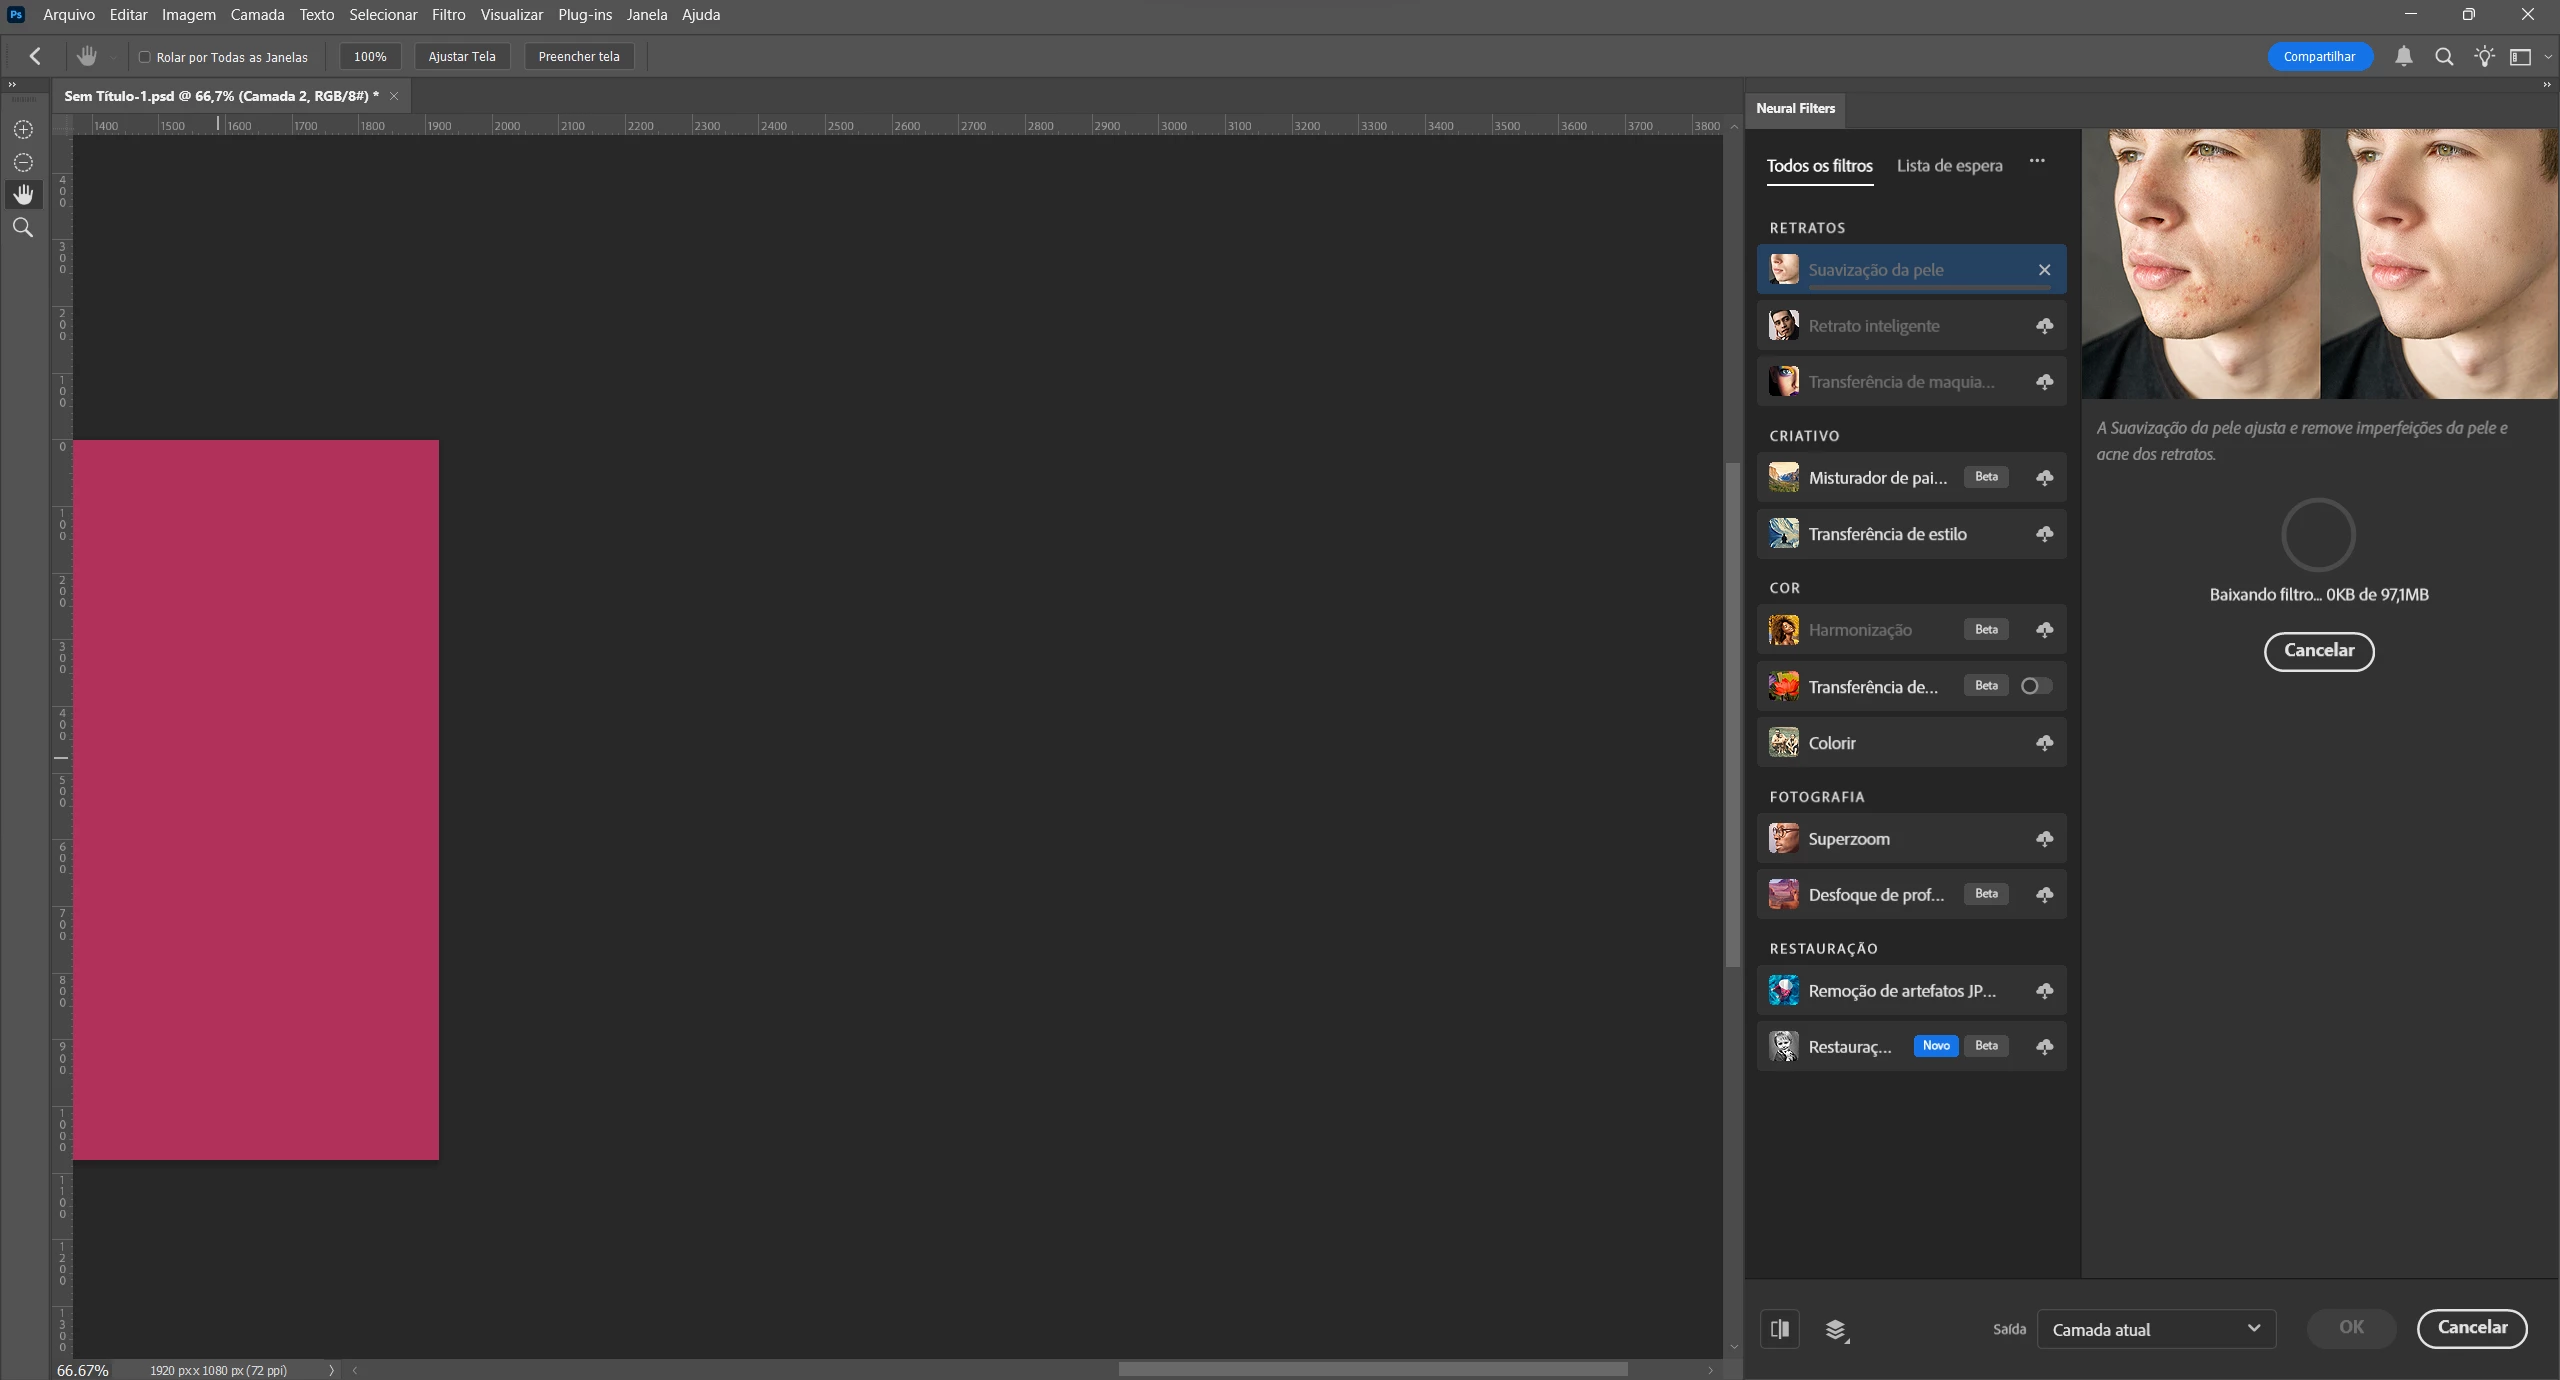Cancel Suavização da pele filter with X
This screenshot has width=2560, height=1380.
(x=2044, y=270)
